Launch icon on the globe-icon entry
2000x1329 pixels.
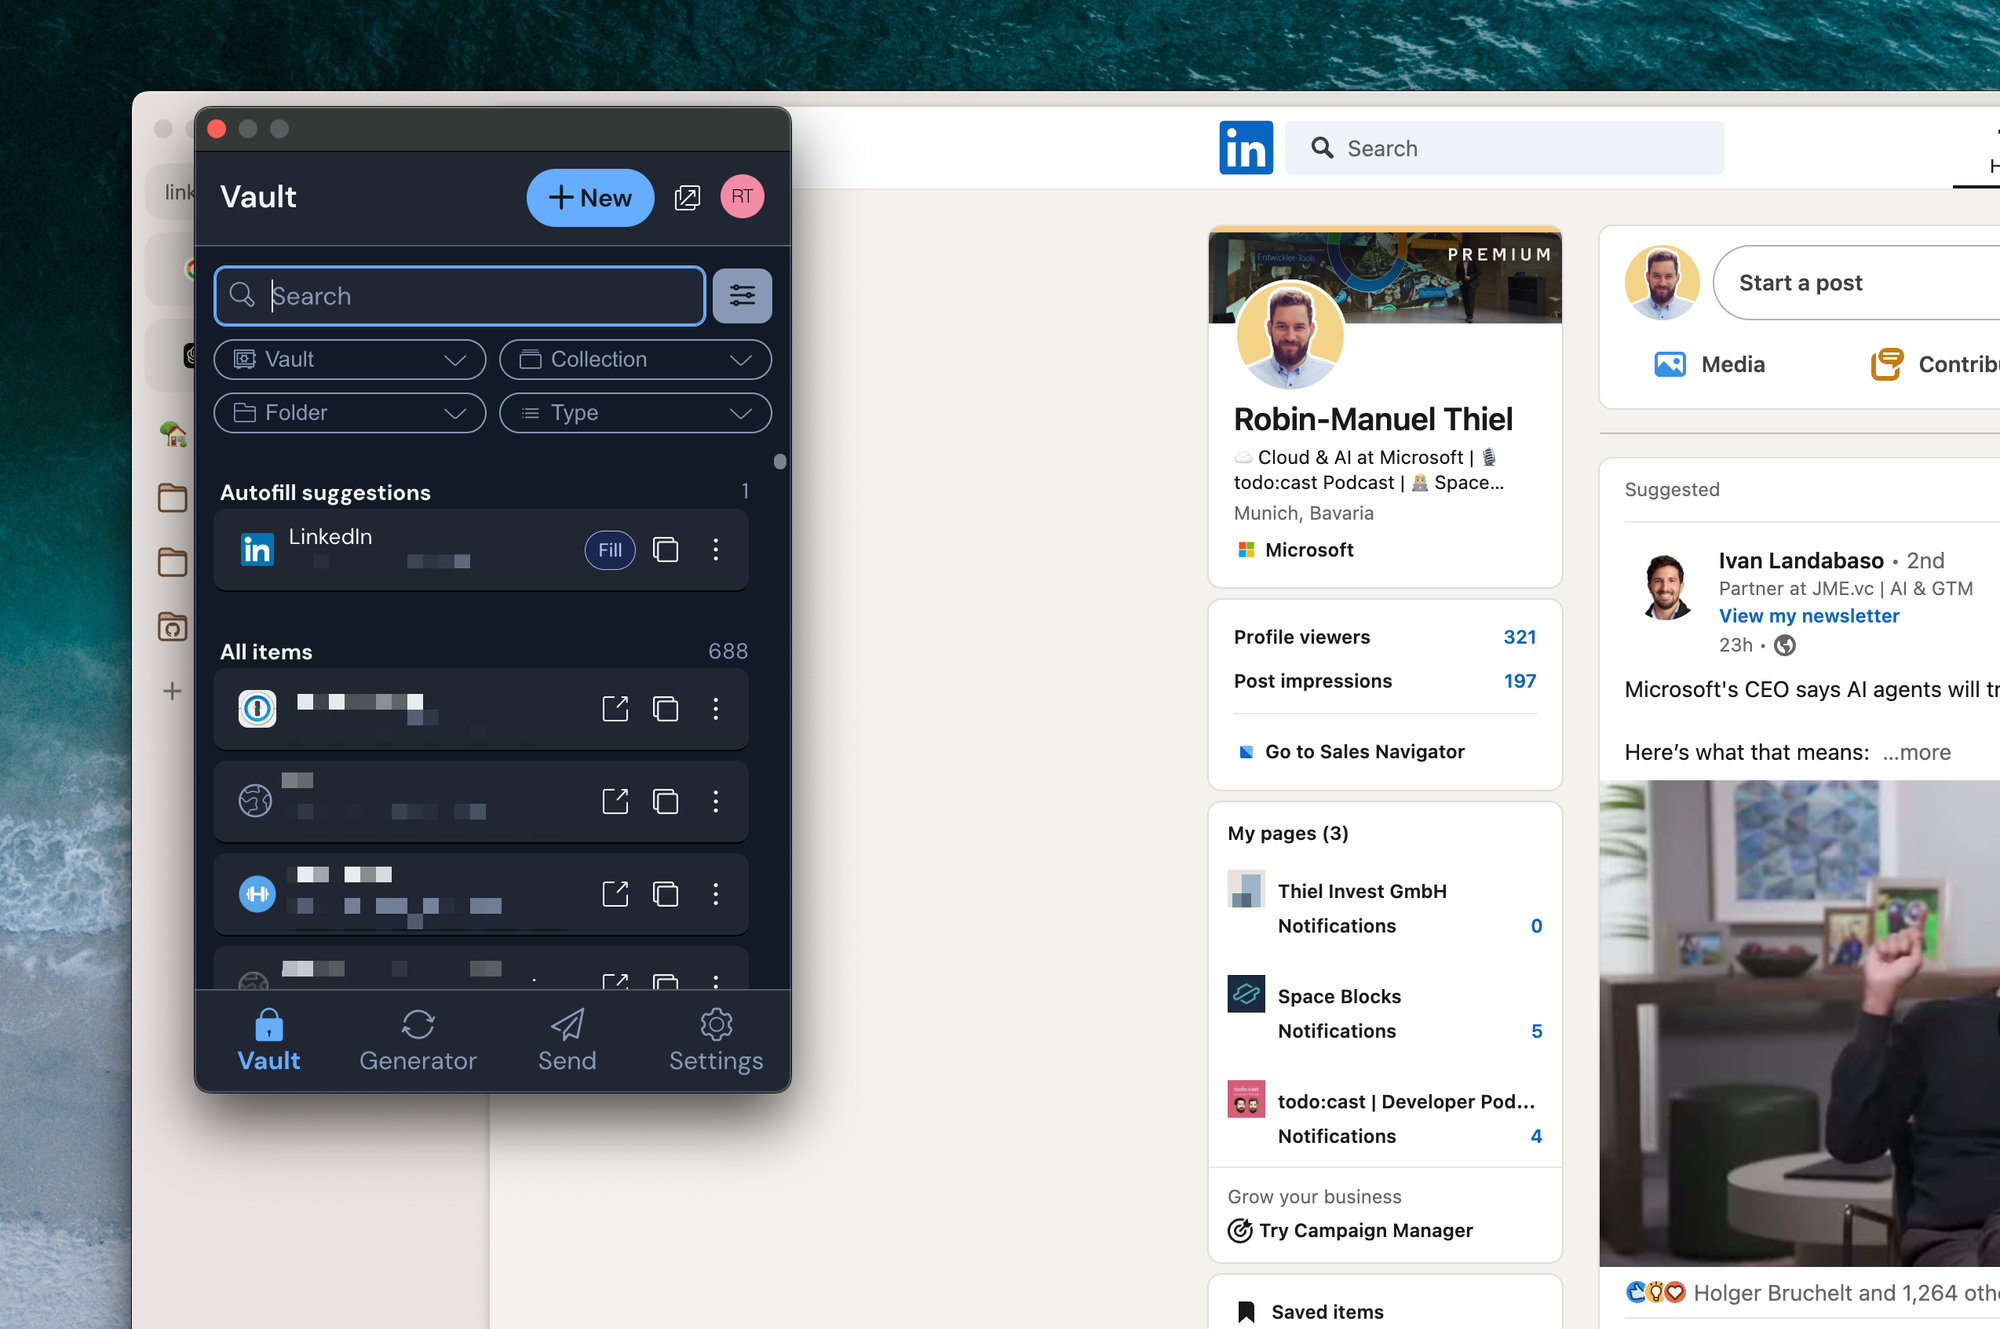coord(616,801)
